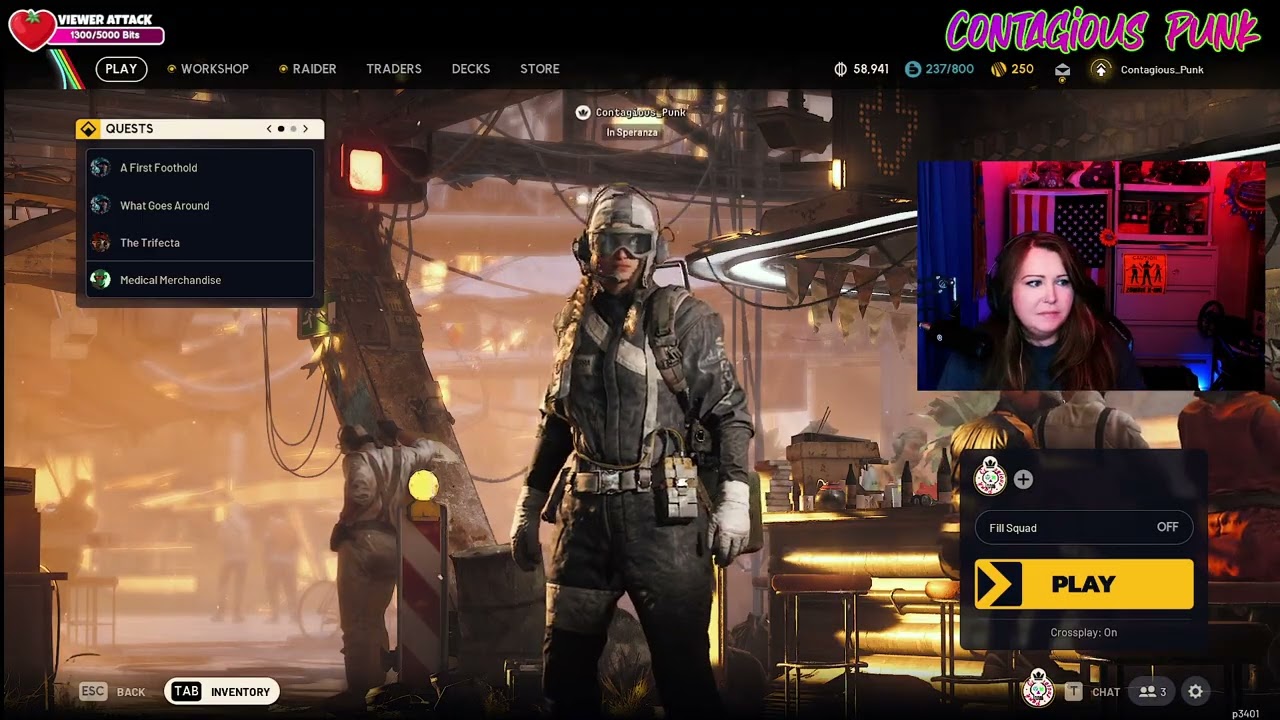
Task: Click the yellow Quests diamond icon
Action: pos(89,129)
